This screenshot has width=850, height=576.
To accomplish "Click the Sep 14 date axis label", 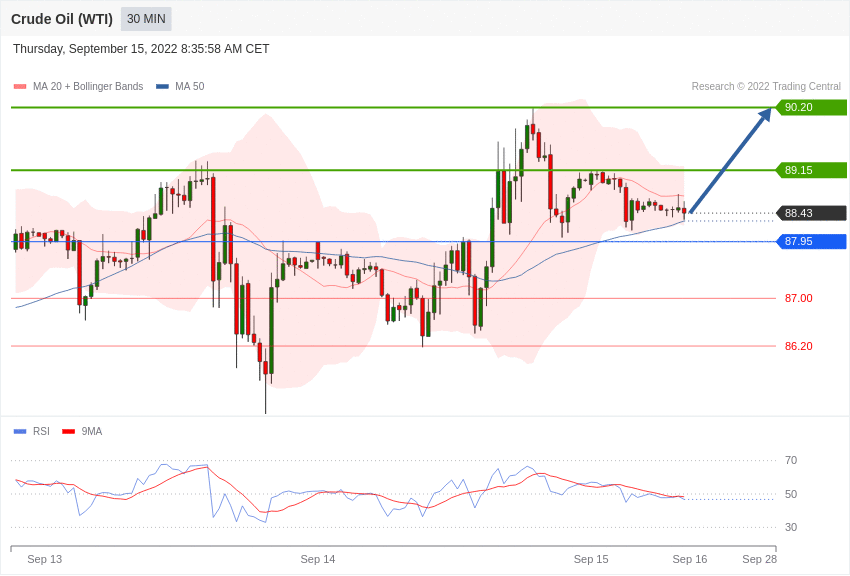I will pos(318,559).
